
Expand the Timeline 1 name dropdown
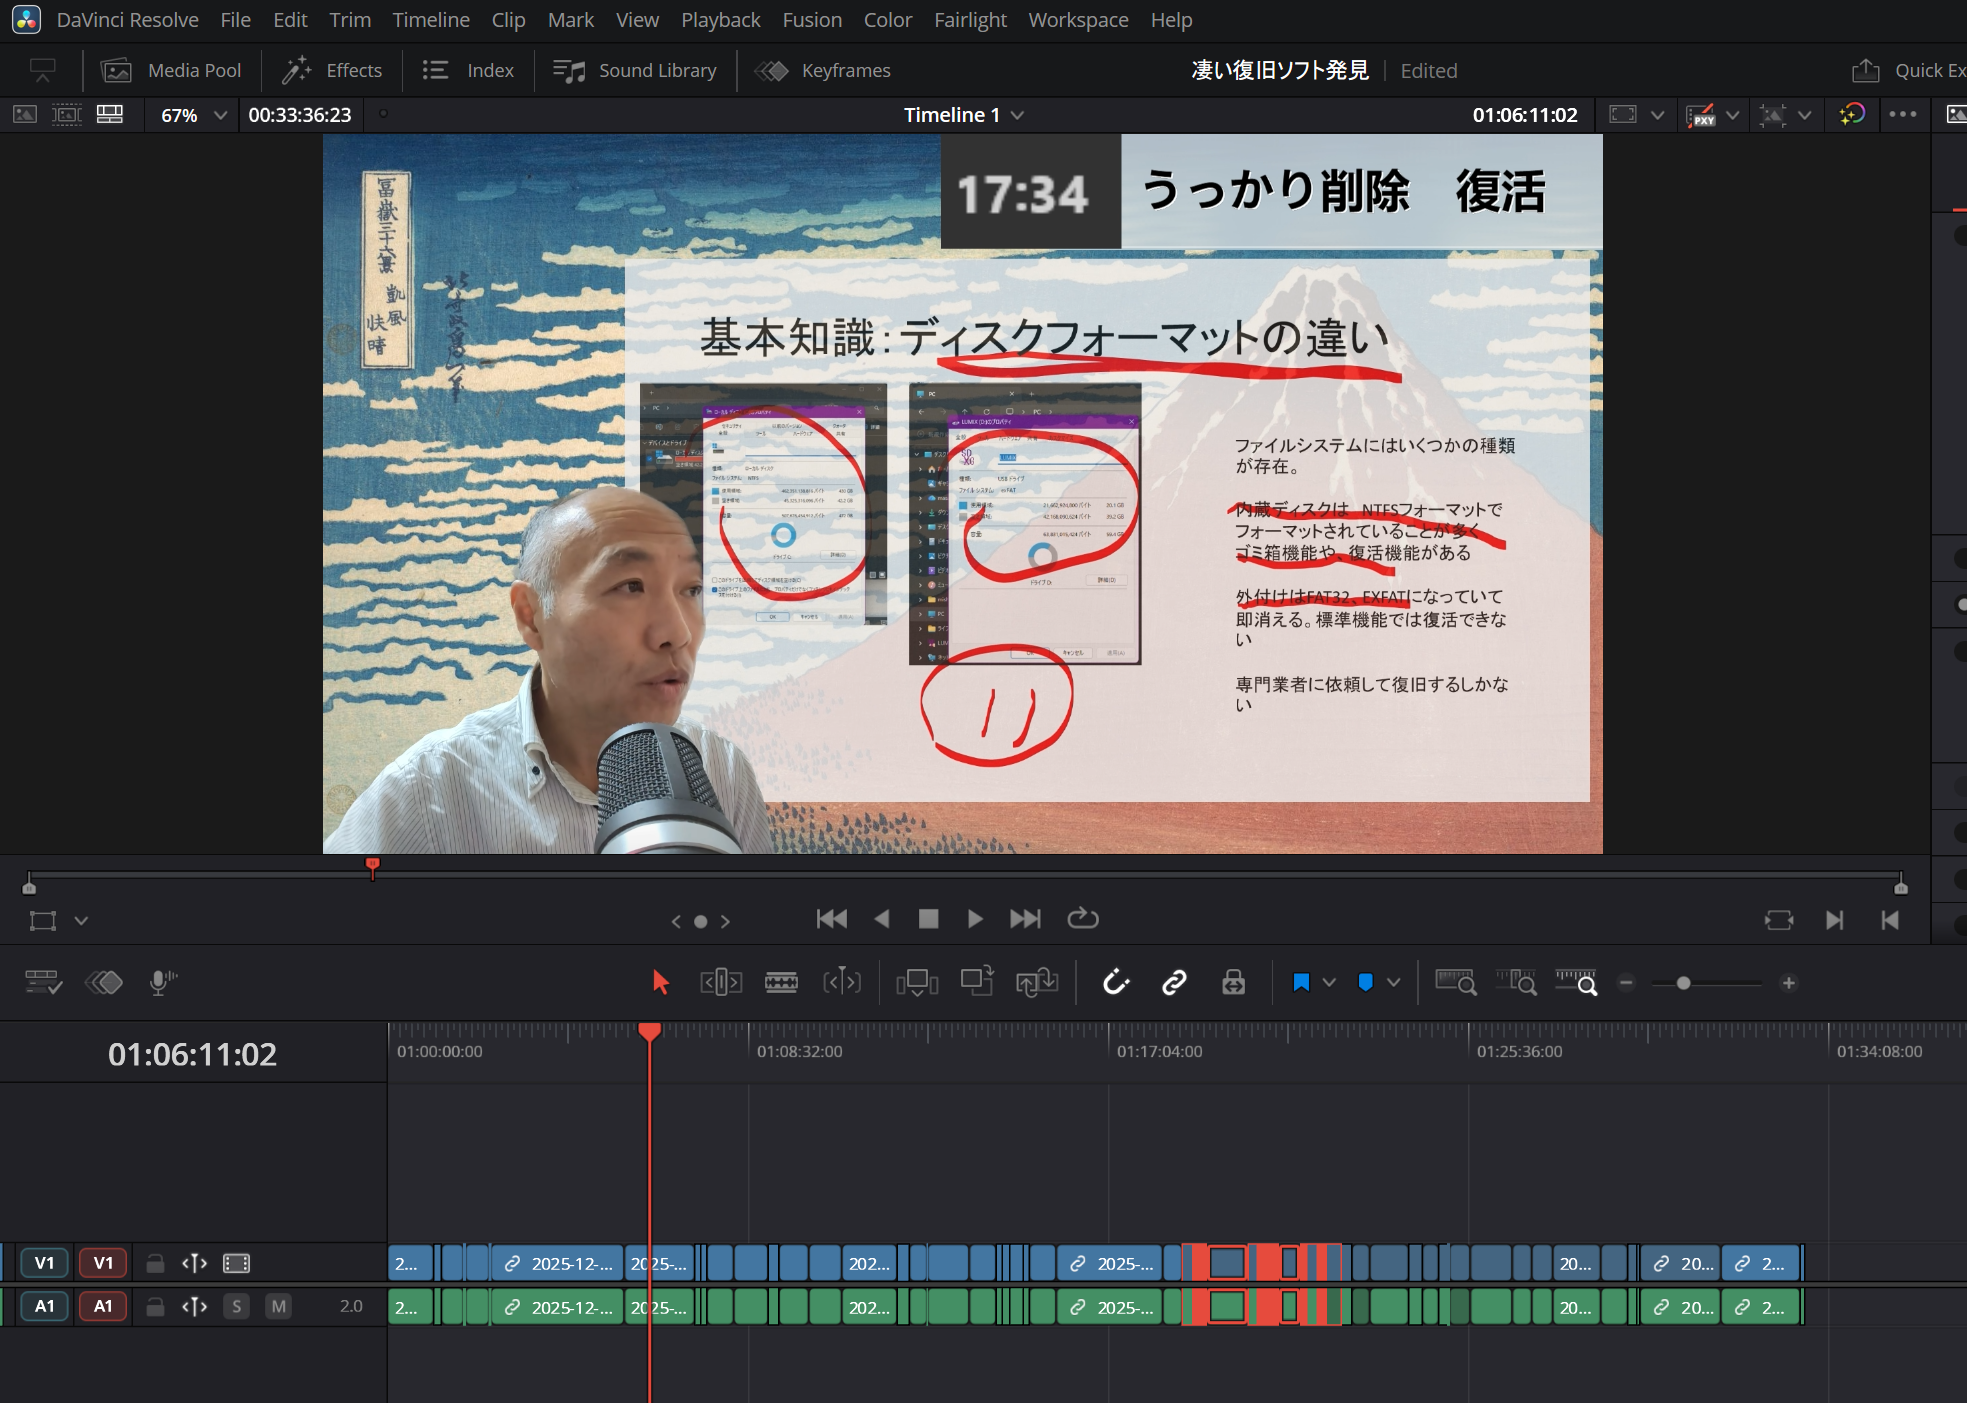point(1017,115)
